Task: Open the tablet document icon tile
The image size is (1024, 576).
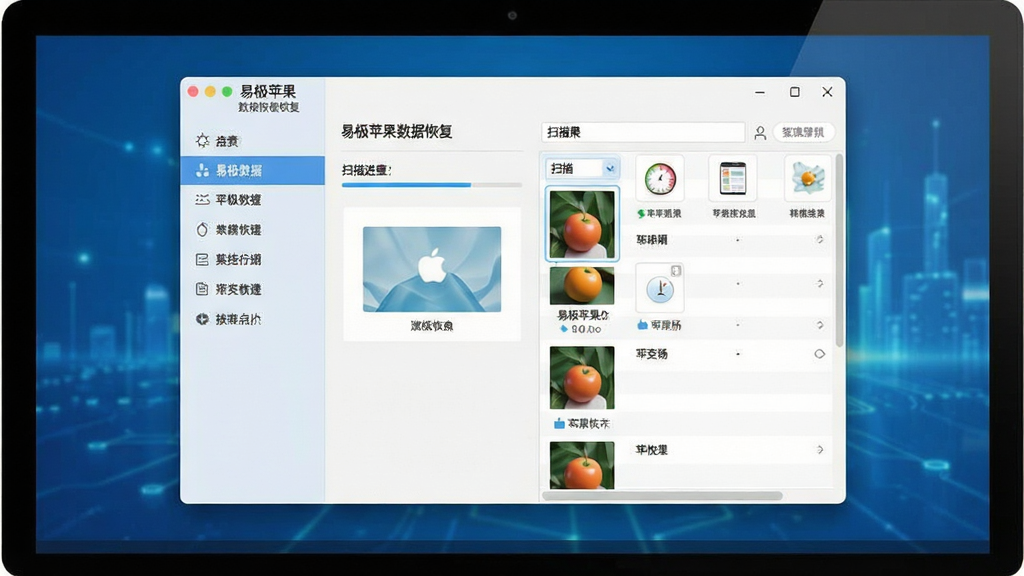Action: pos(733,178)
